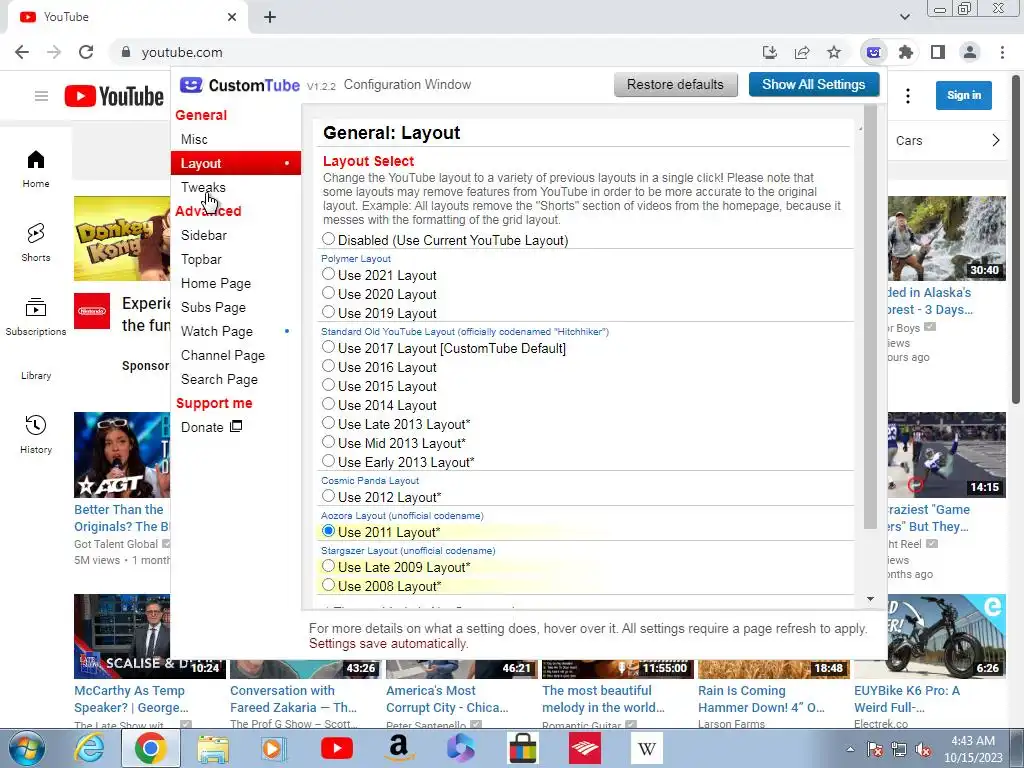Viewport: 1024px width, 768px height.
Task: Select Use 2021 Layout option
Action: pyautogui.click(x=328, y=274)
